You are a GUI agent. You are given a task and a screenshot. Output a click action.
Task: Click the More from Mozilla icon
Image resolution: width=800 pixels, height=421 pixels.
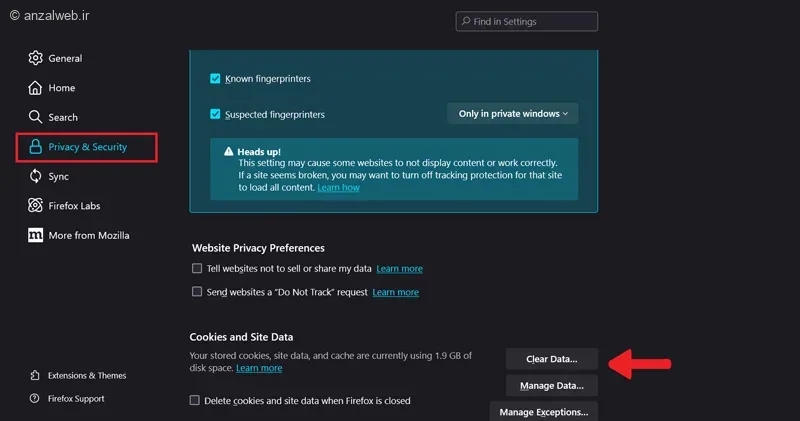point(36,235)
